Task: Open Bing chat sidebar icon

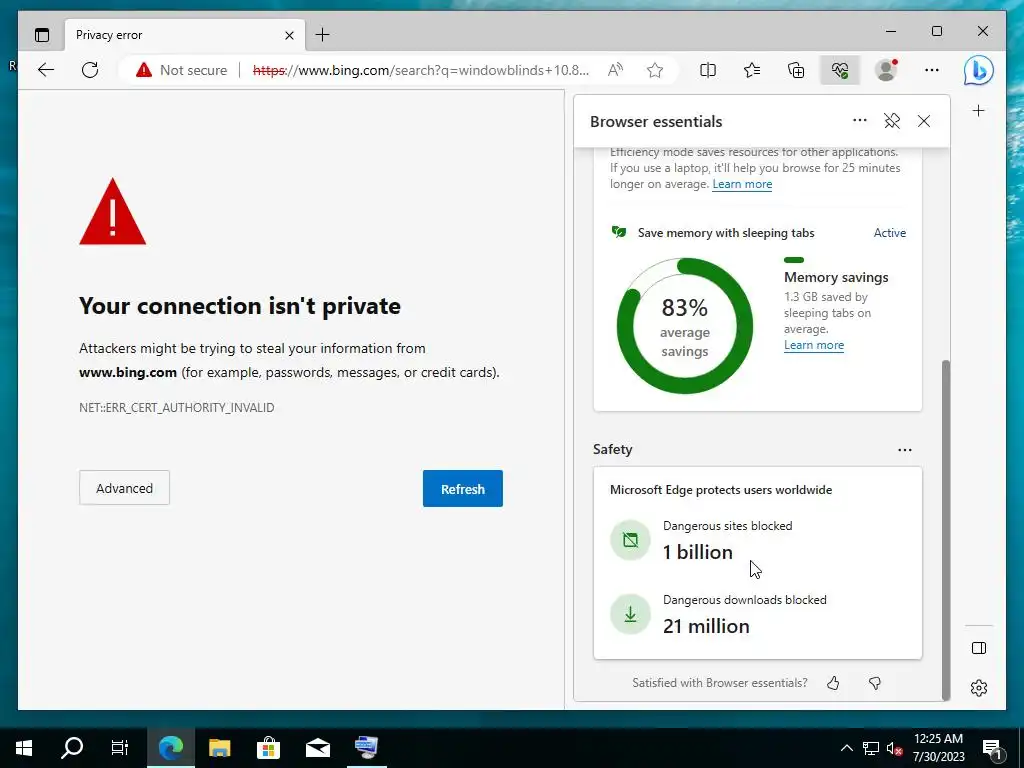Action: [978, 71]
